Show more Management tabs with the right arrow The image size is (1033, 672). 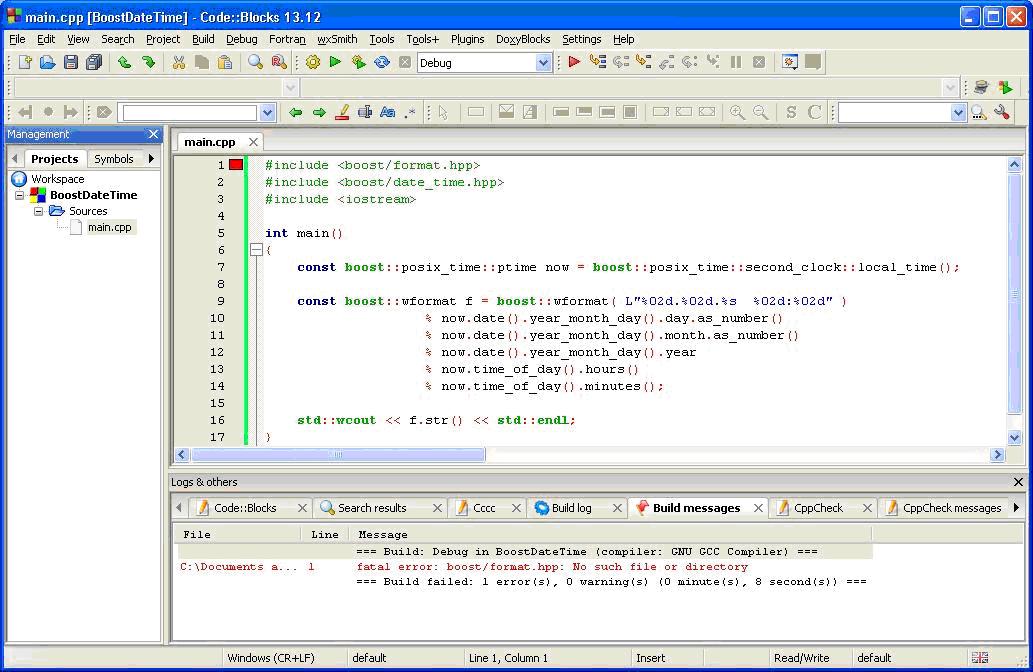(x=152, y=159)
